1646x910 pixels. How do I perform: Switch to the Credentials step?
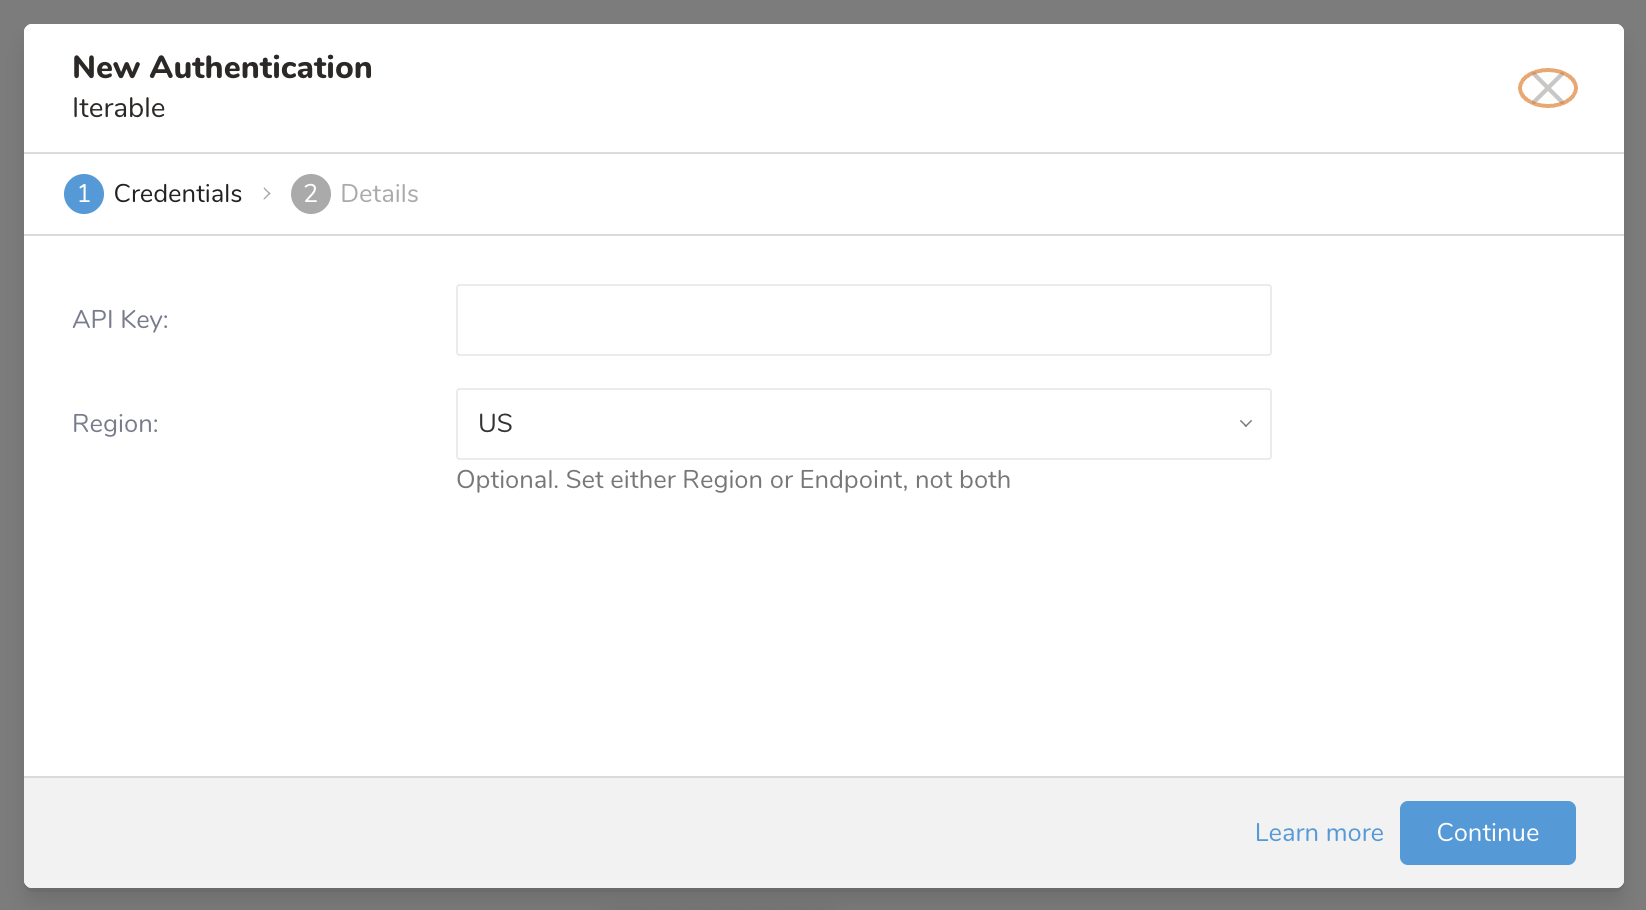tap(178, 194)
